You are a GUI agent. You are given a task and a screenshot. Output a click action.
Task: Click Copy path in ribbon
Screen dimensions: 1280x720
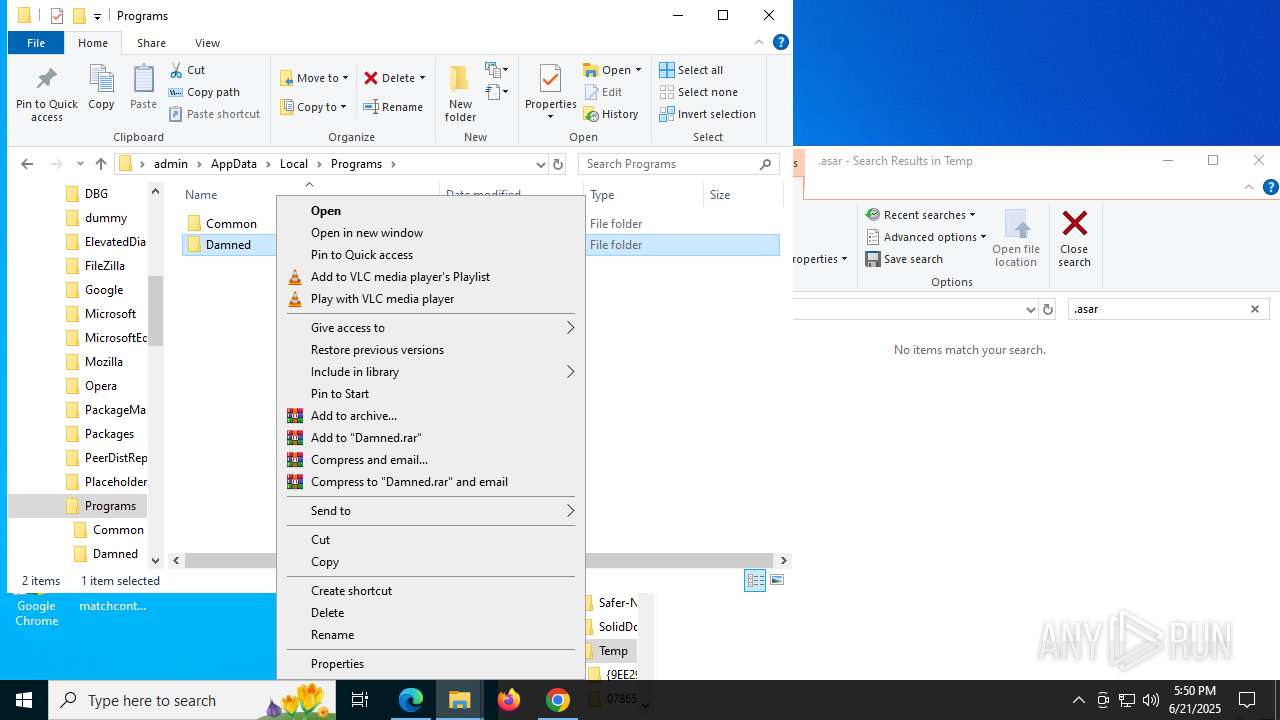pyautogui.click(x=204, y=92)
